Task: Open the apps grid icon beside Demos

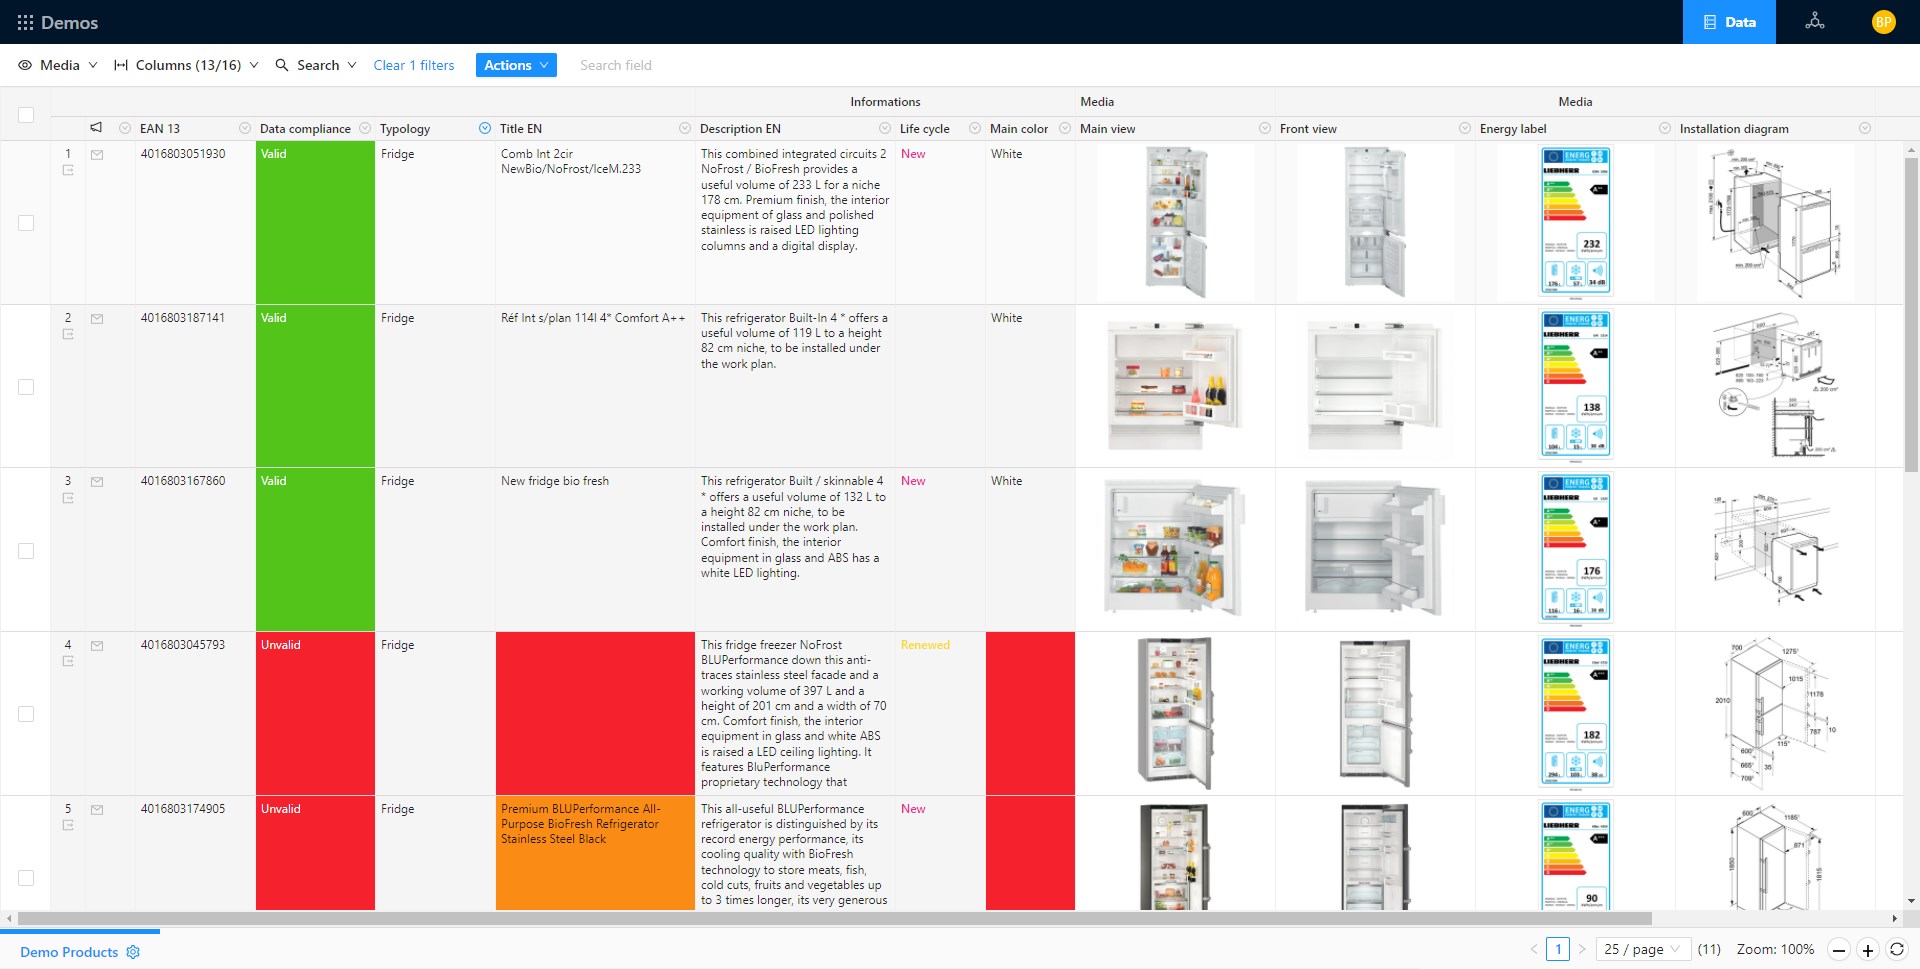Action: click(25, 22)
